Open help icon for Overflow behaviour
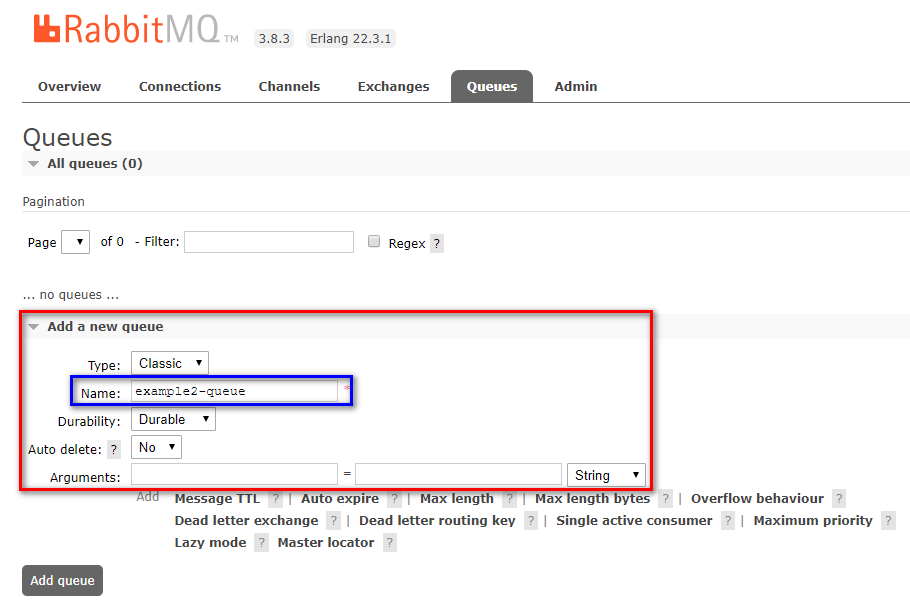 [x=839, y=499]
